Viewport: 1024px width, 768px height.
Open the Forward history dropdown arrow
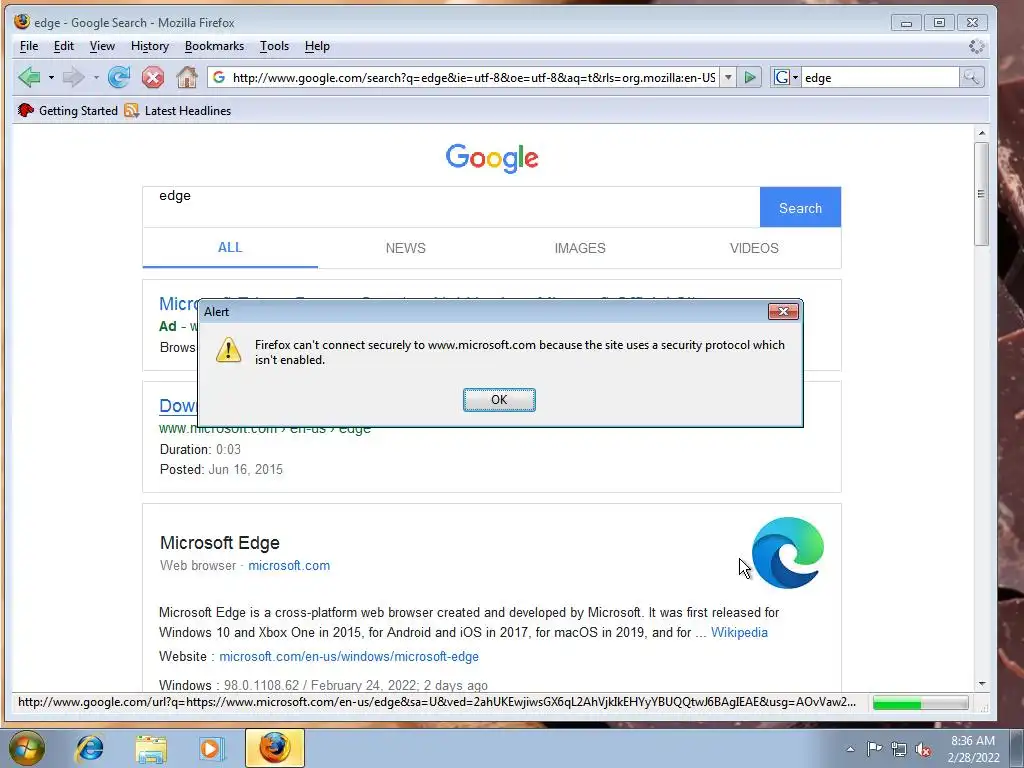pos(96,77)
